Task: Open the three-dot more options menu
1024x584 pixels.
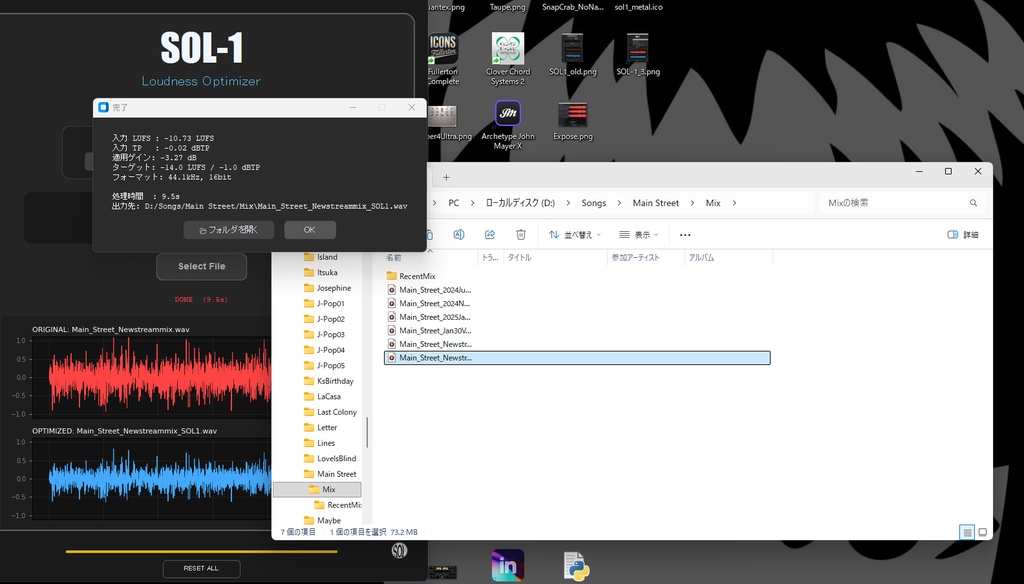Action: [x=684, y=234]
